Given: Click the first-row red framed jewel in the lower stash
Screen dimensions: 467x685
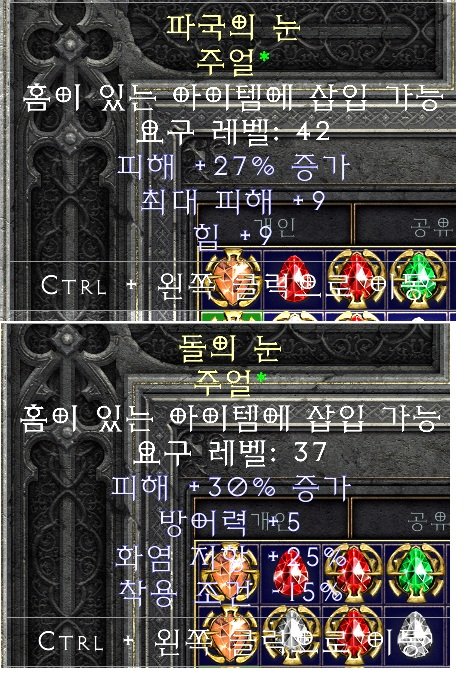Looking at the screenshot, I should click(354, 573).
